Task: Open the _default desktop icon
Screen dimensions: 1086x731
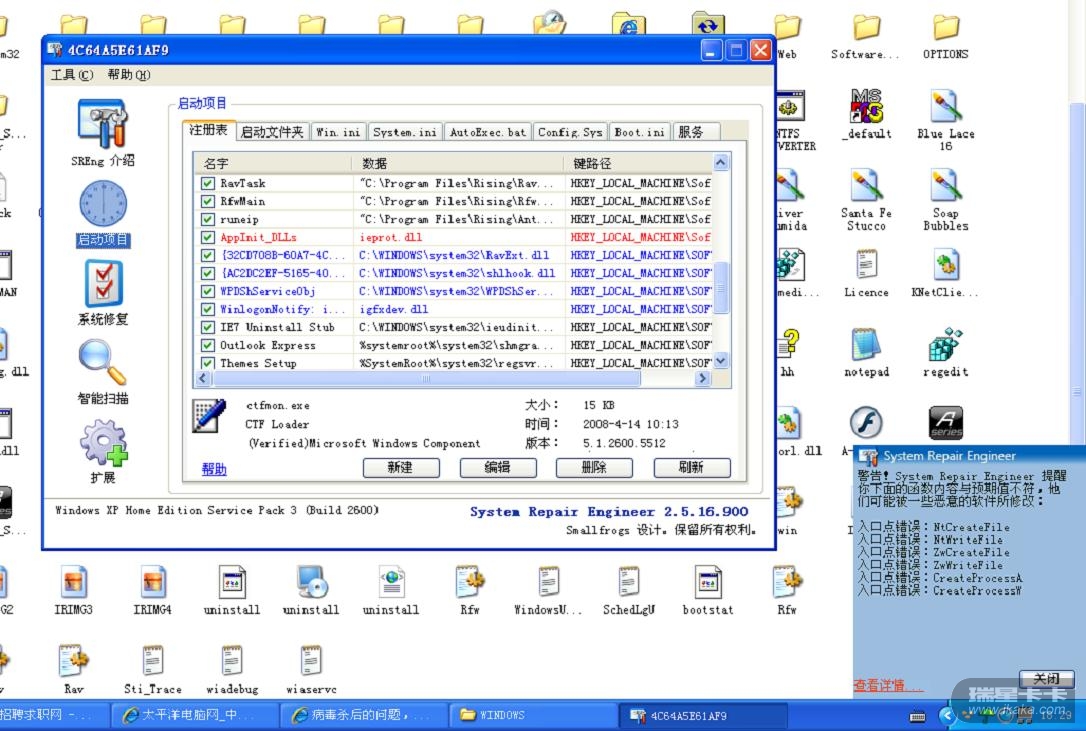Action: tap(866, 105)
